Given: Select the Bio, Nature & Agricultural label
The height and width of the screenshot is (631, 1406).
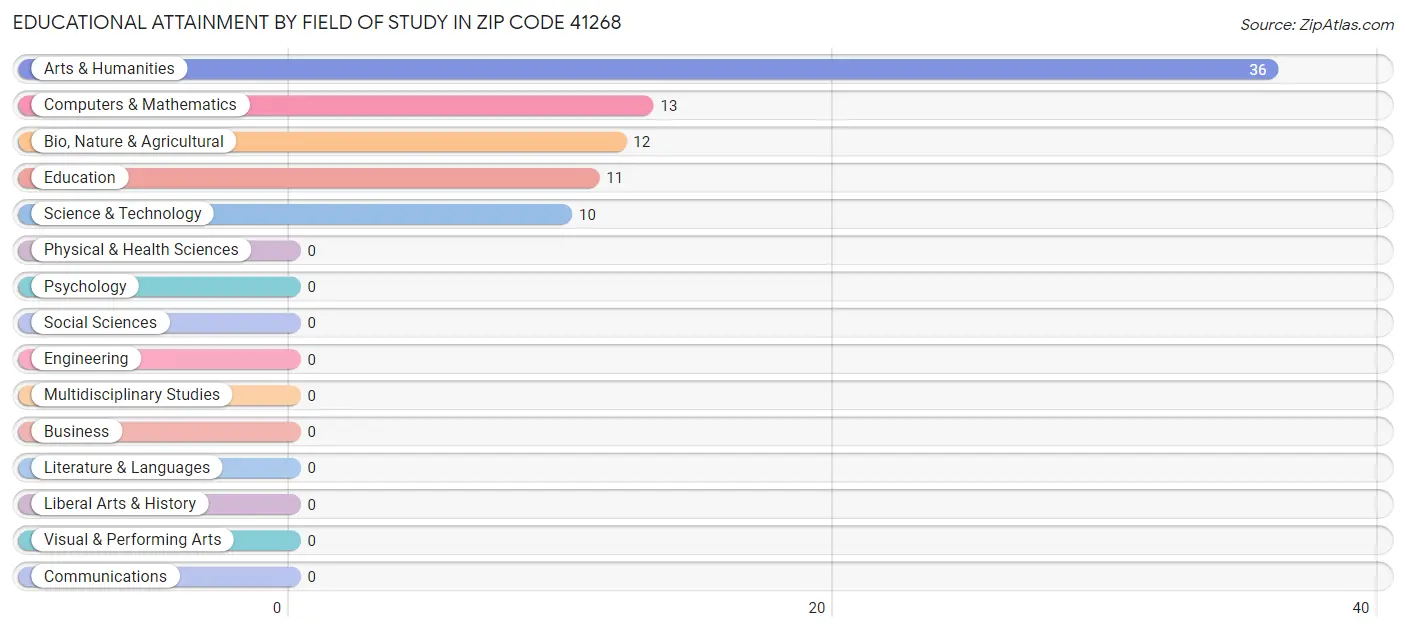Looking at the screenshot, I should click(x=134, y=142).
